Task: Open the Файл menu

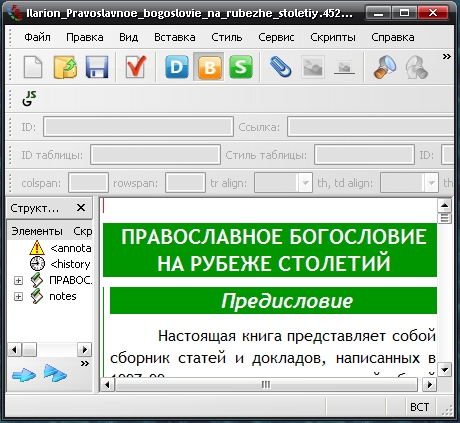Action: [37, 37]
